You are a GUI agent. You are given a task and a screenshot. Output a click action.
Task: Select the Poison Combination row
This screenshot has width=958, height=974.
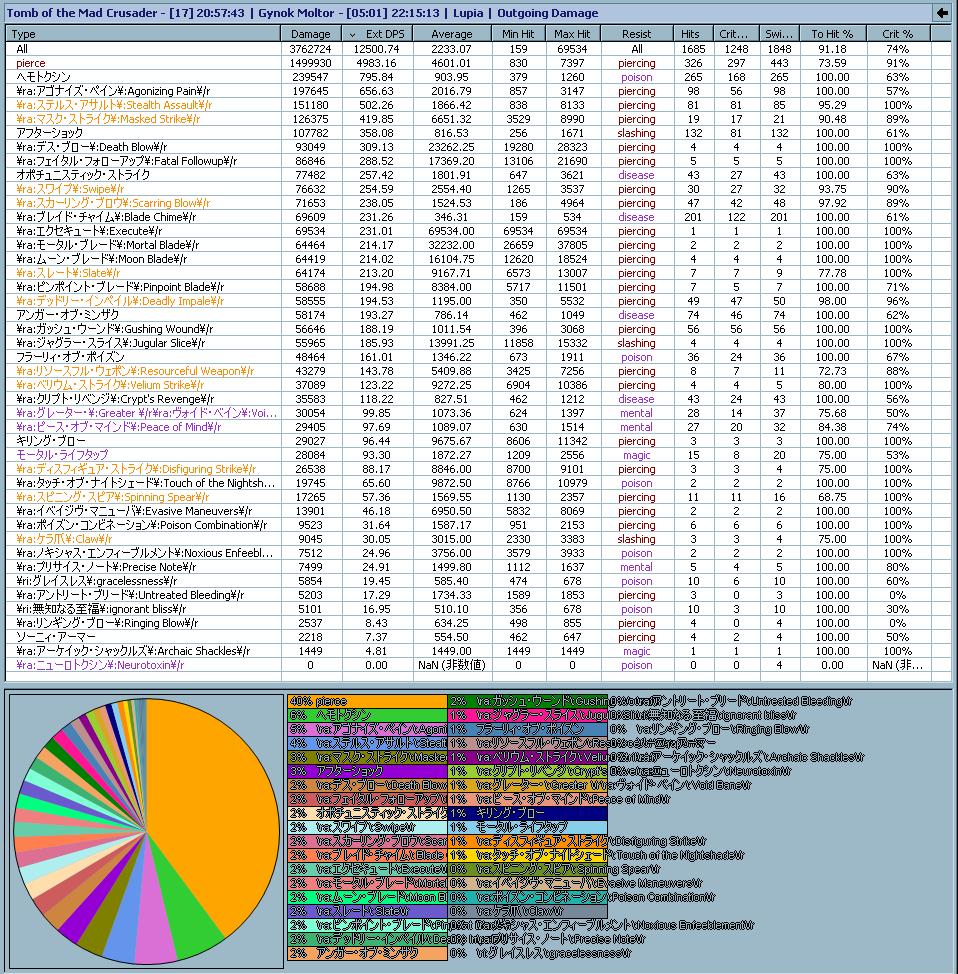[x=478, y=525]
